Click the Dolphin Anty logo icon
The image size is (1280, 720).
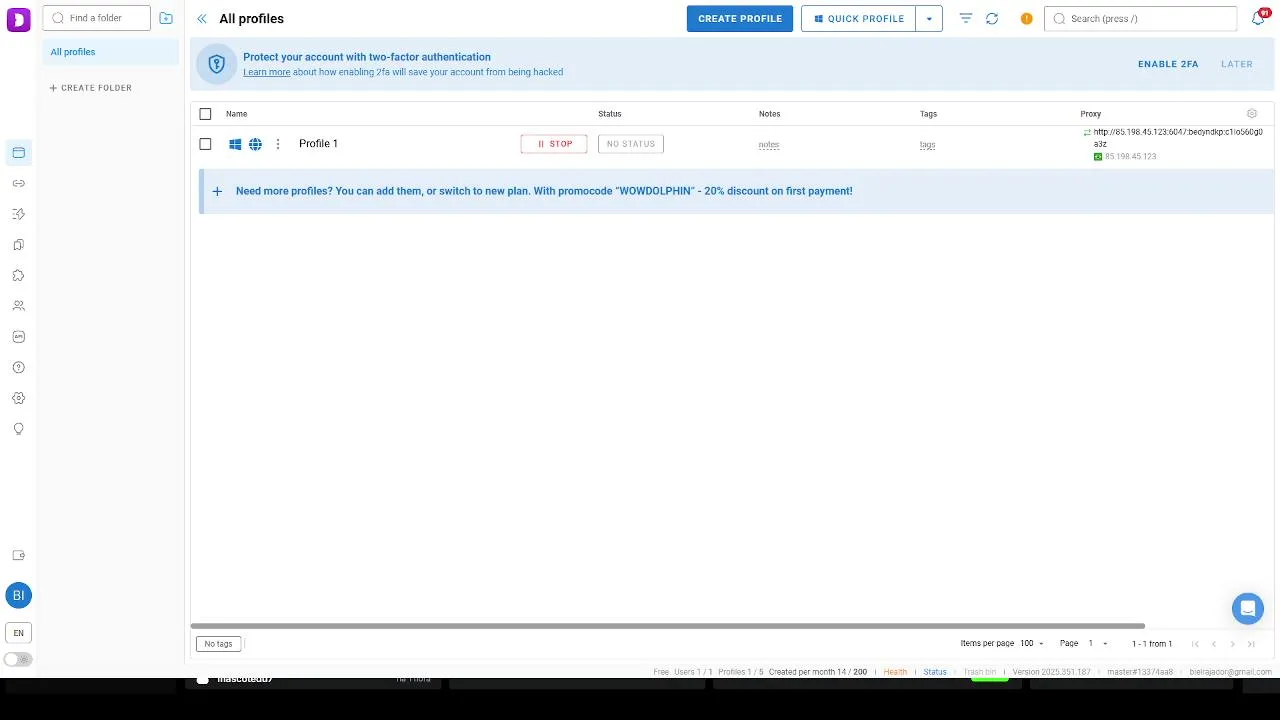(x=18, y=19)
